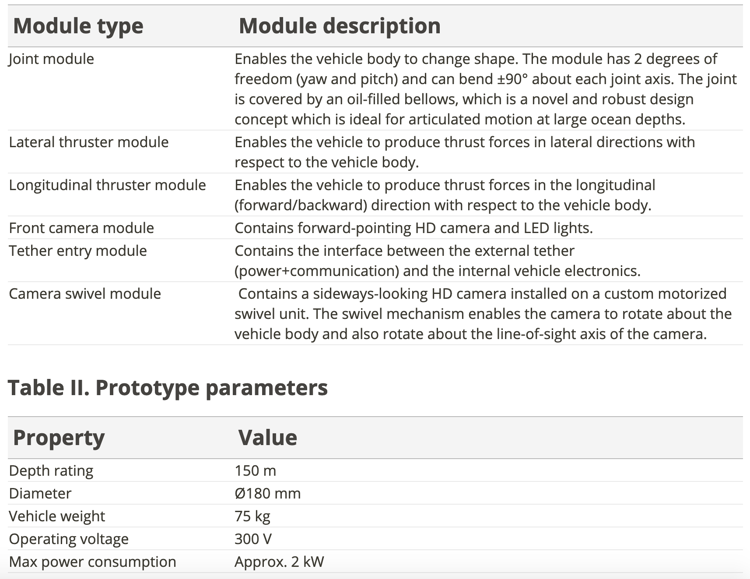This screenshot has height=579, width=750.
Task: Select the Longitudinal thruster module cell
Action: [x=107, y=185]
